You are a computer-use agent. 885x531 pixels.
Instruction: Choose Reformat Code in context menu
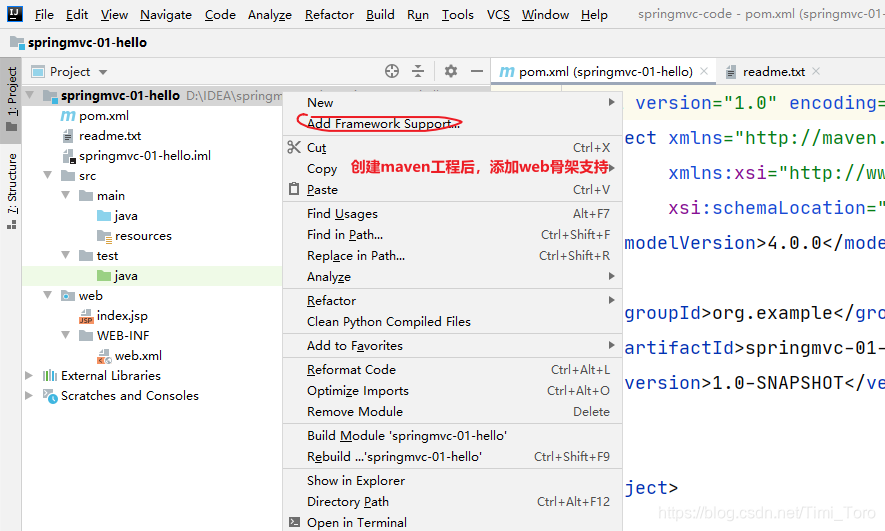click(x=452, y=370)
